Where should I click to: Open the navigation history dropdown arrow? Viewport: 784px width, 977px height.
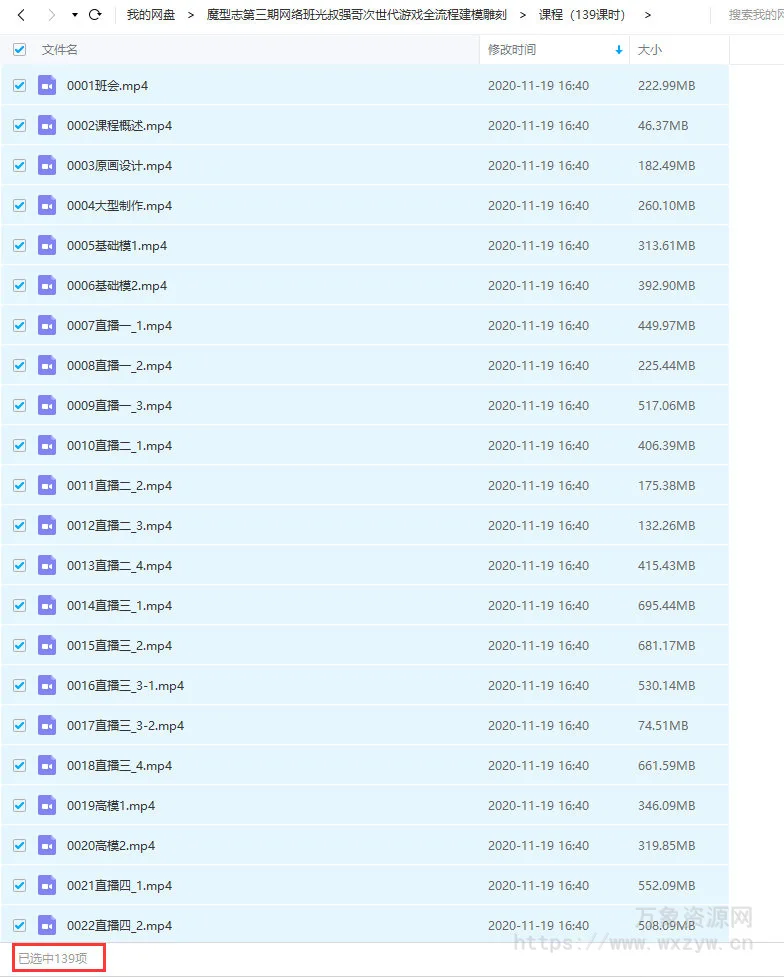pos(74,15)
